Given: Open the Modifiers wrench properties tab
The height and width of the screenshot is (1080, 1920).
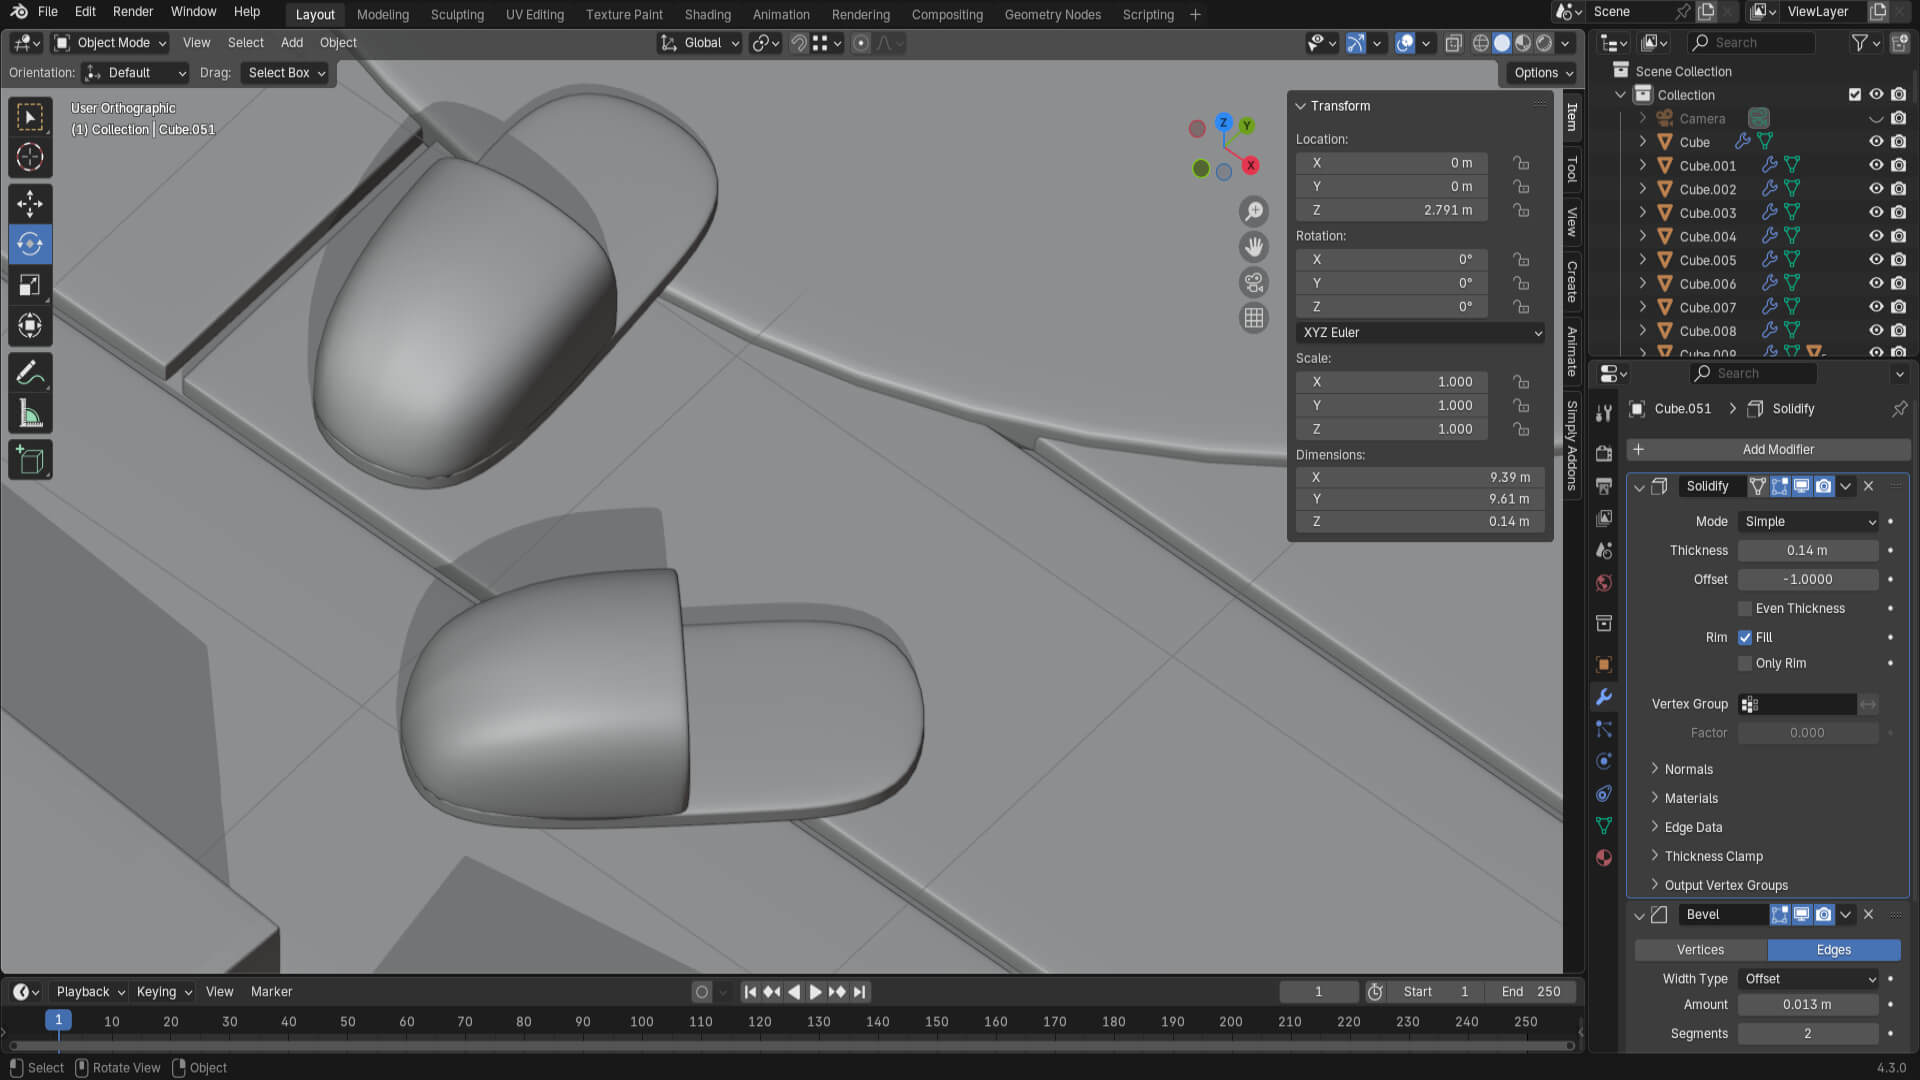Looking at the screenshot, I should tap(1604, 697).
